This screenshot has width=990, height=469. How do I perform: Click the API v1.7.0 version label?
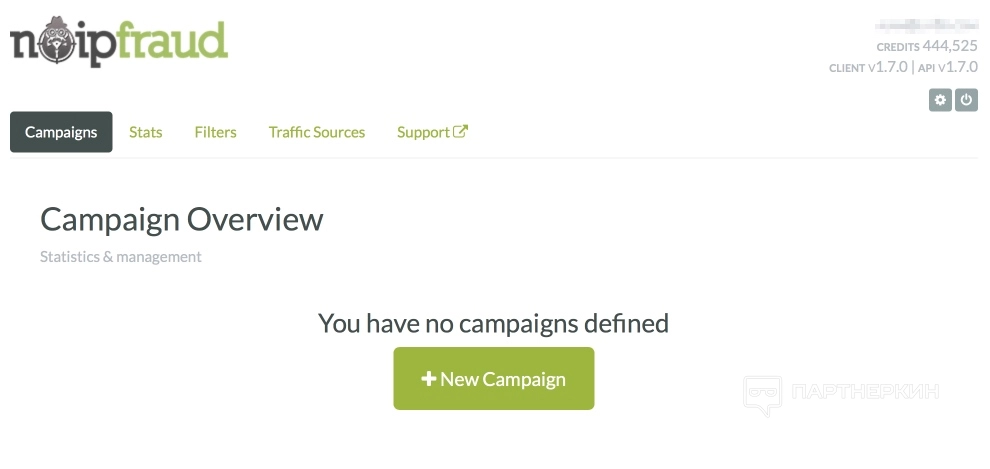(949, 67)
